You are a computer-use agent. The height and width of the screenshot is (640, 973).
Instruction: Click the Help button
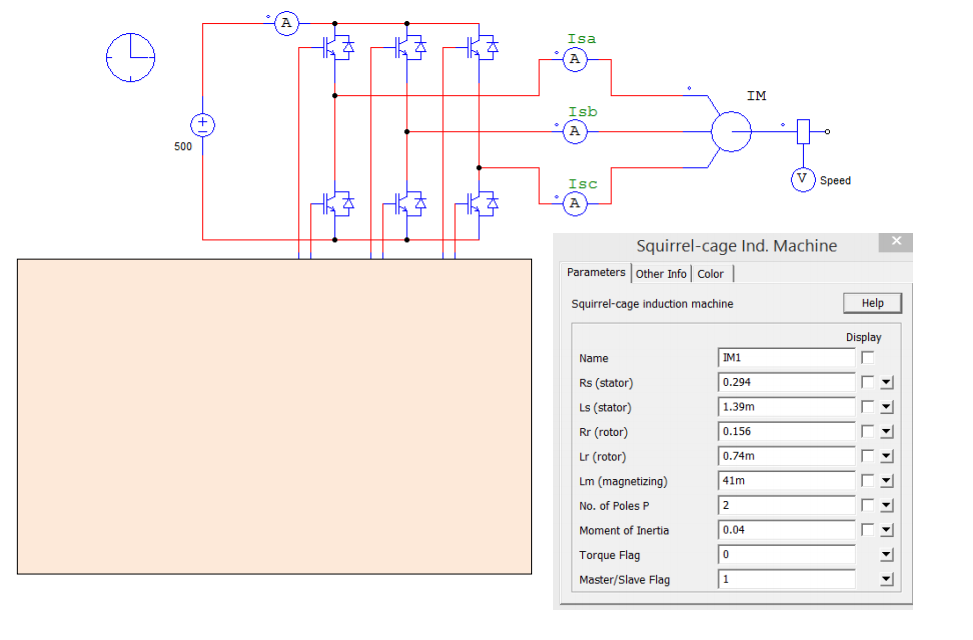(x=871, y=303)
